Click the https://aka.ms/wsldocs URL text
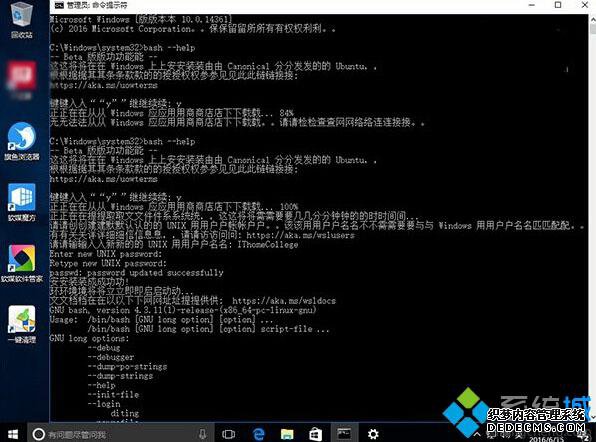Viewport: 596px width, 442px height. tap(284, 301)
